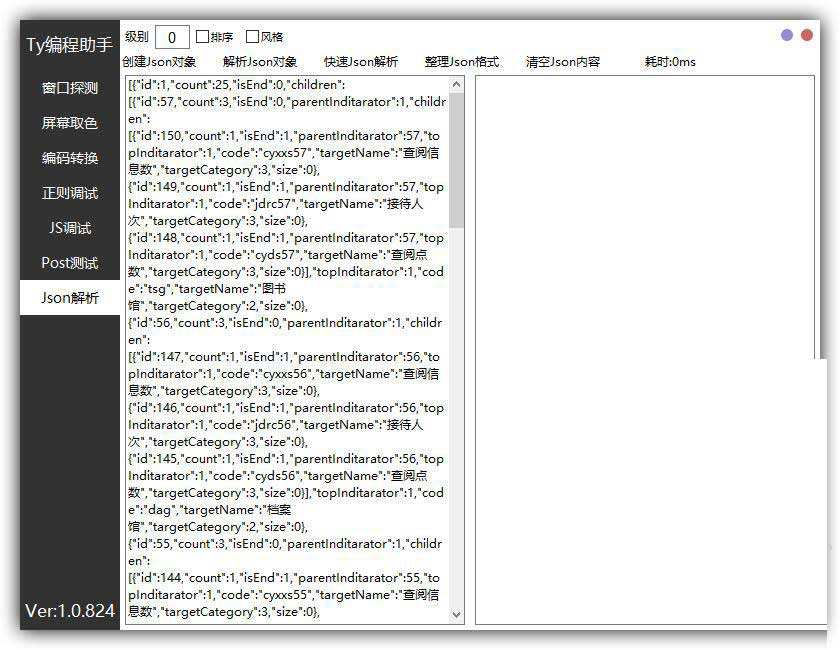Click JSON line starting with "id":56

[285, 323]
